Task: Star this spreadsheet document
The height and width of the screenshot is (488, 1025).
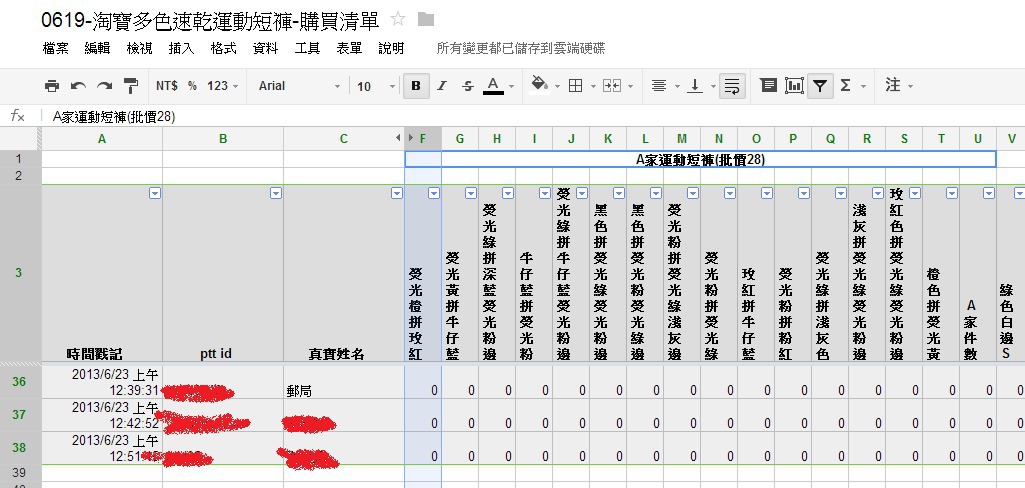Action: coord(398,19)
